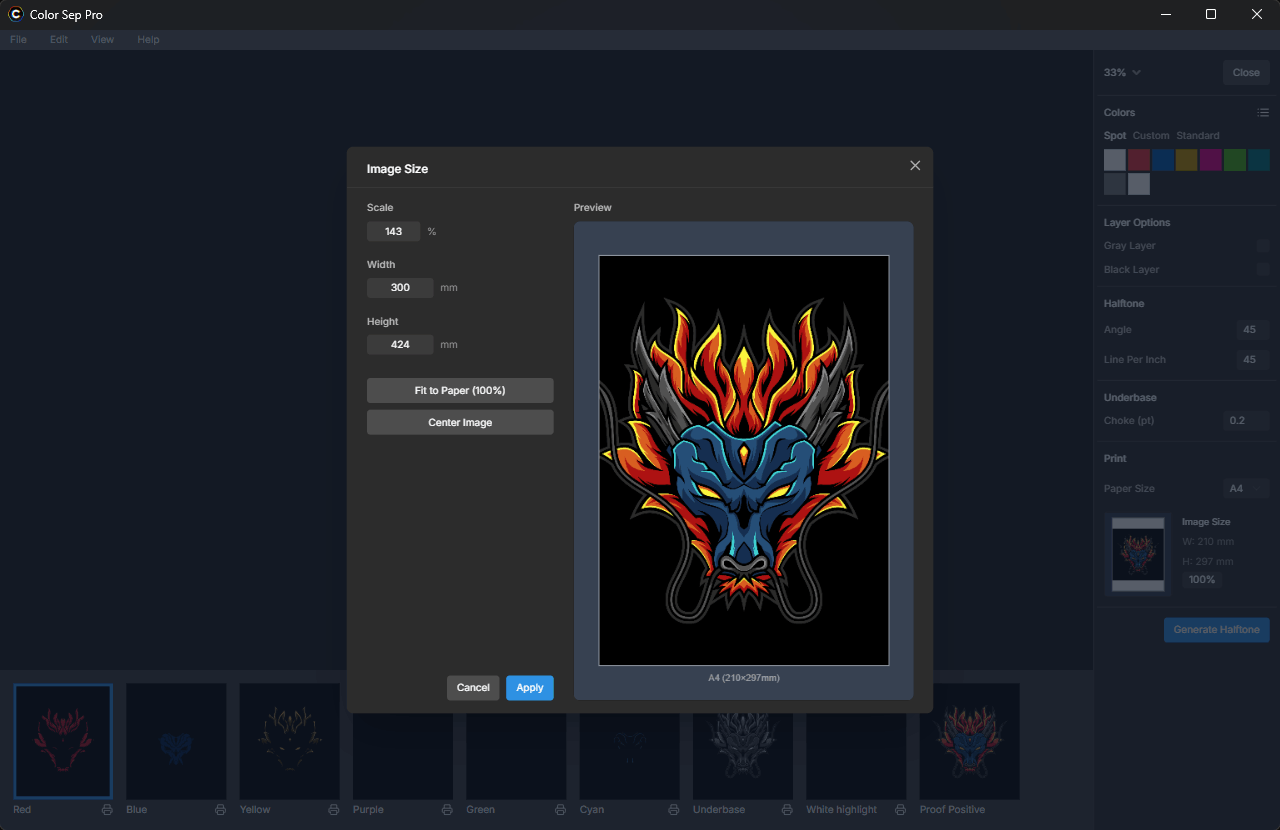The image size is (1280, 830).
Task: Click the Apply button
Action: point(530,688)
